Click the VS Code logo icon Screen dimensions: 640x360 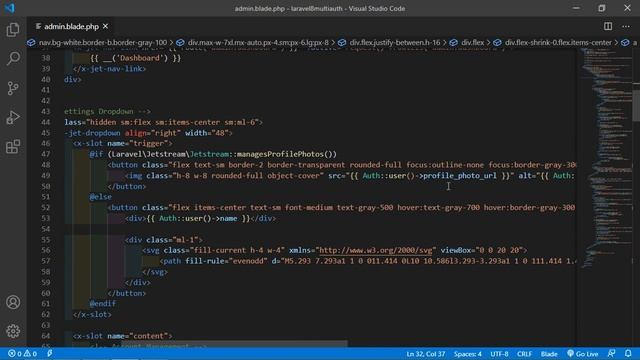click(10, 8)
